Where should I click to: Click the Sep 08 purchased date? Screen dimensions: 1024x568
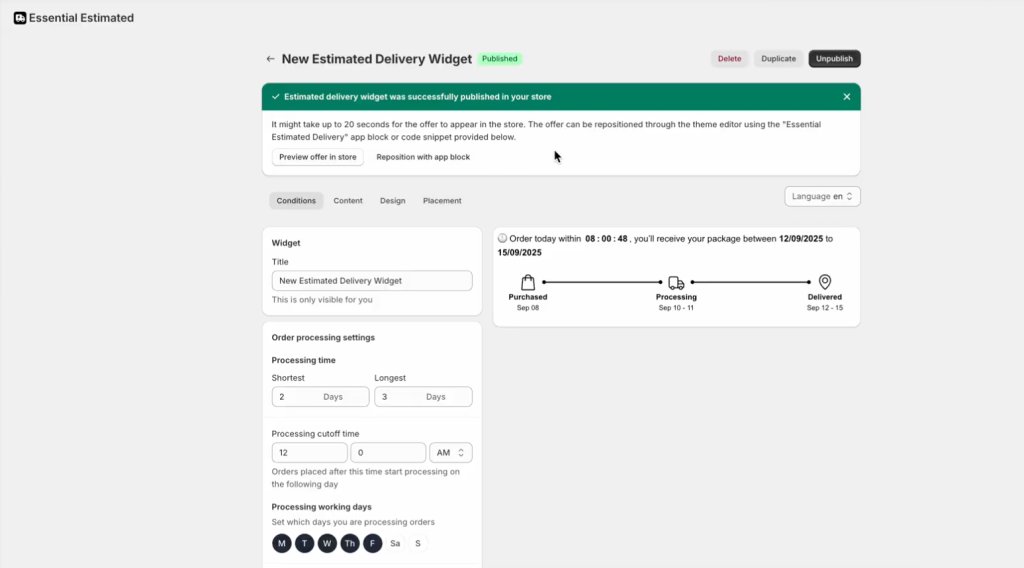pos(528,308)
